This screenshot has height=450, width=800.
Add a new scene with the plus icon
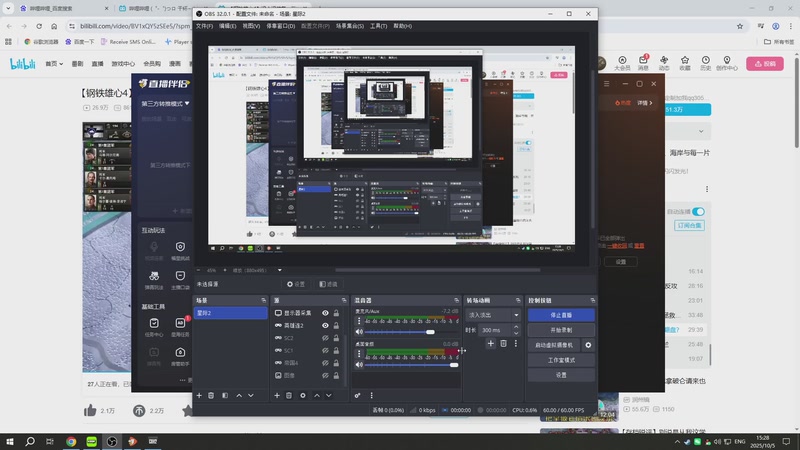pos(199,395)
